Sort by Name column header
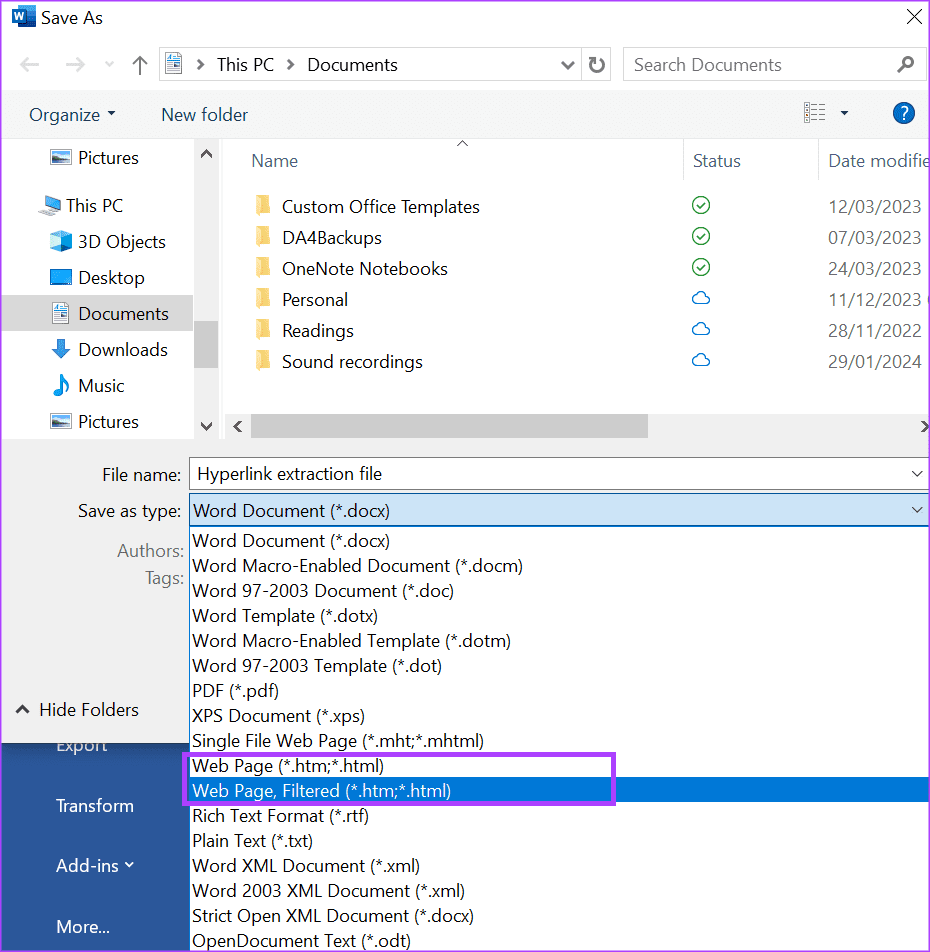The height and width of the screenshot is (952, 930). 274,161
